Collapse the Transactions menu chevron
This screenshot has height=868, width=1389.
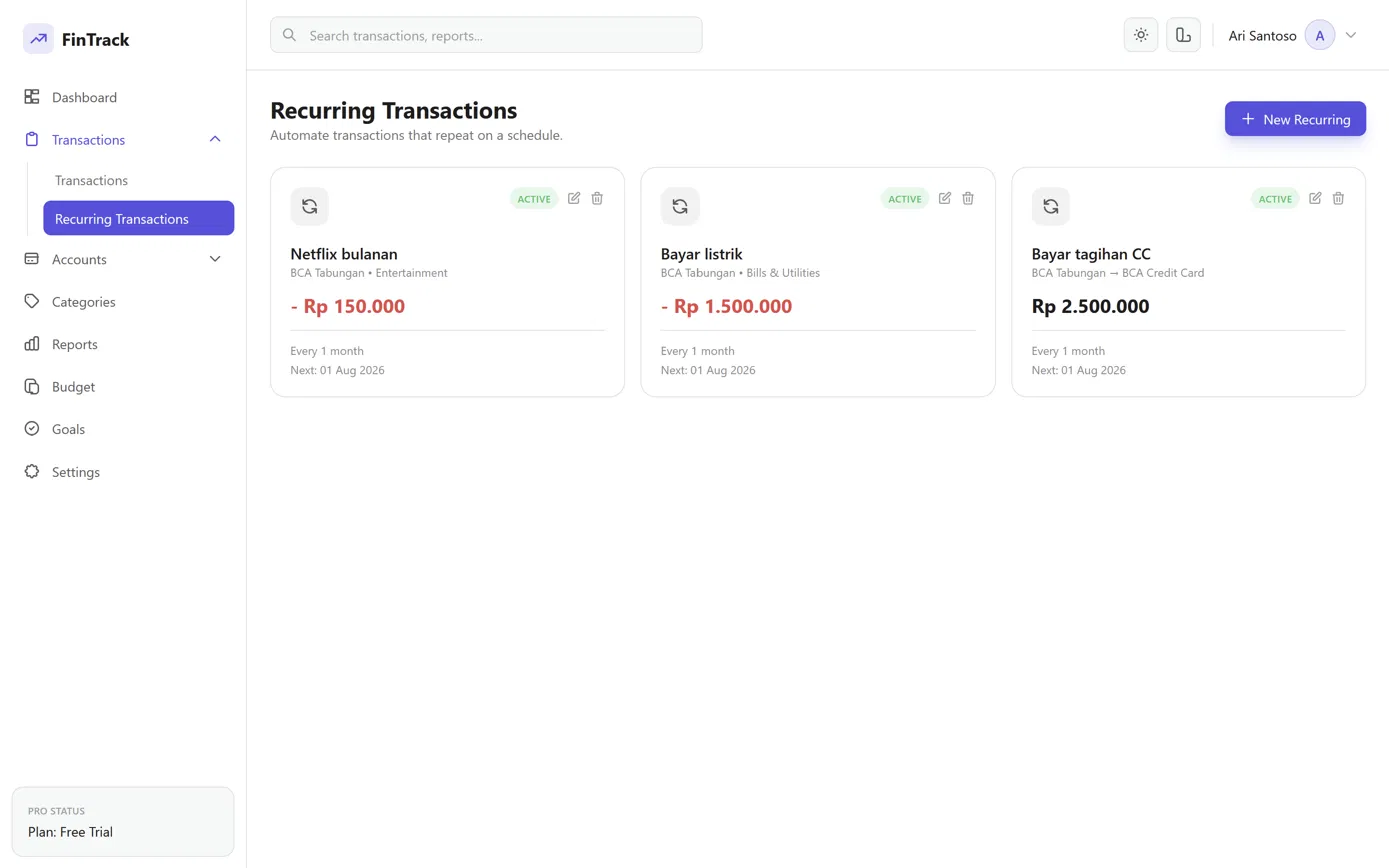pyautogui.click(x=215, y=140)
